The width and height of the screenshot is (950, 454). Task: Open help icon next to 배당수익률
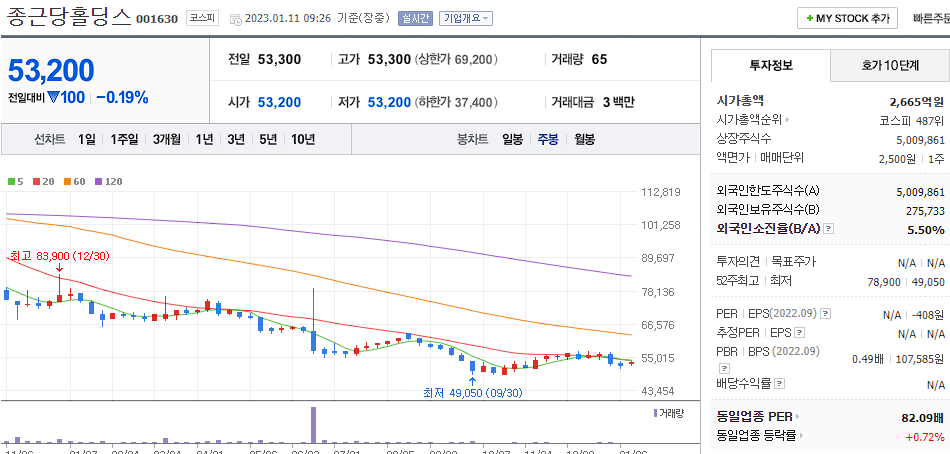pos(780,384)
